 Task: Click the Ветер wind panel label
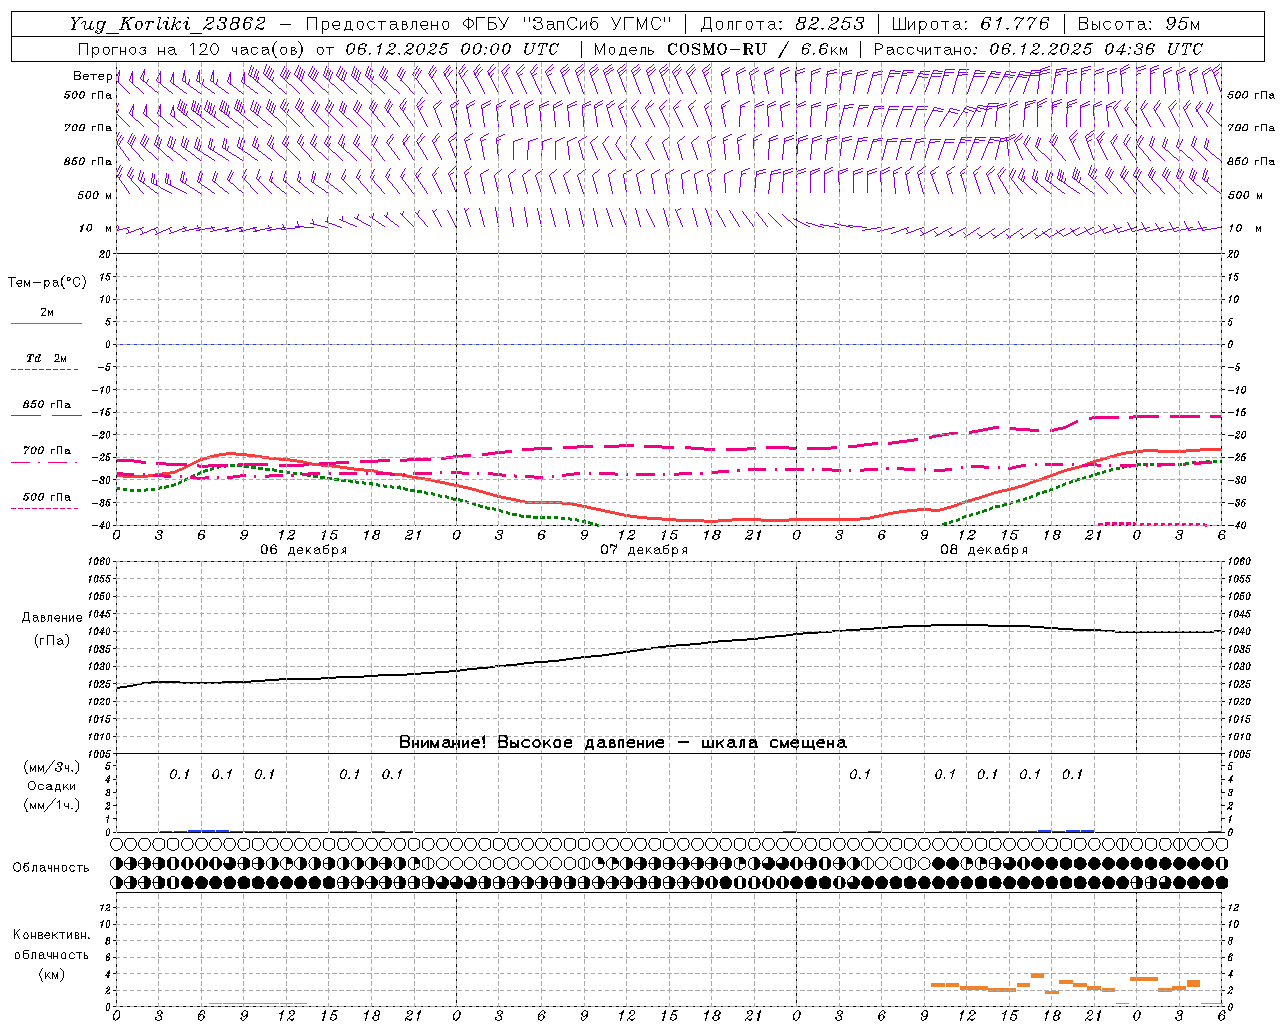(92, 76)
